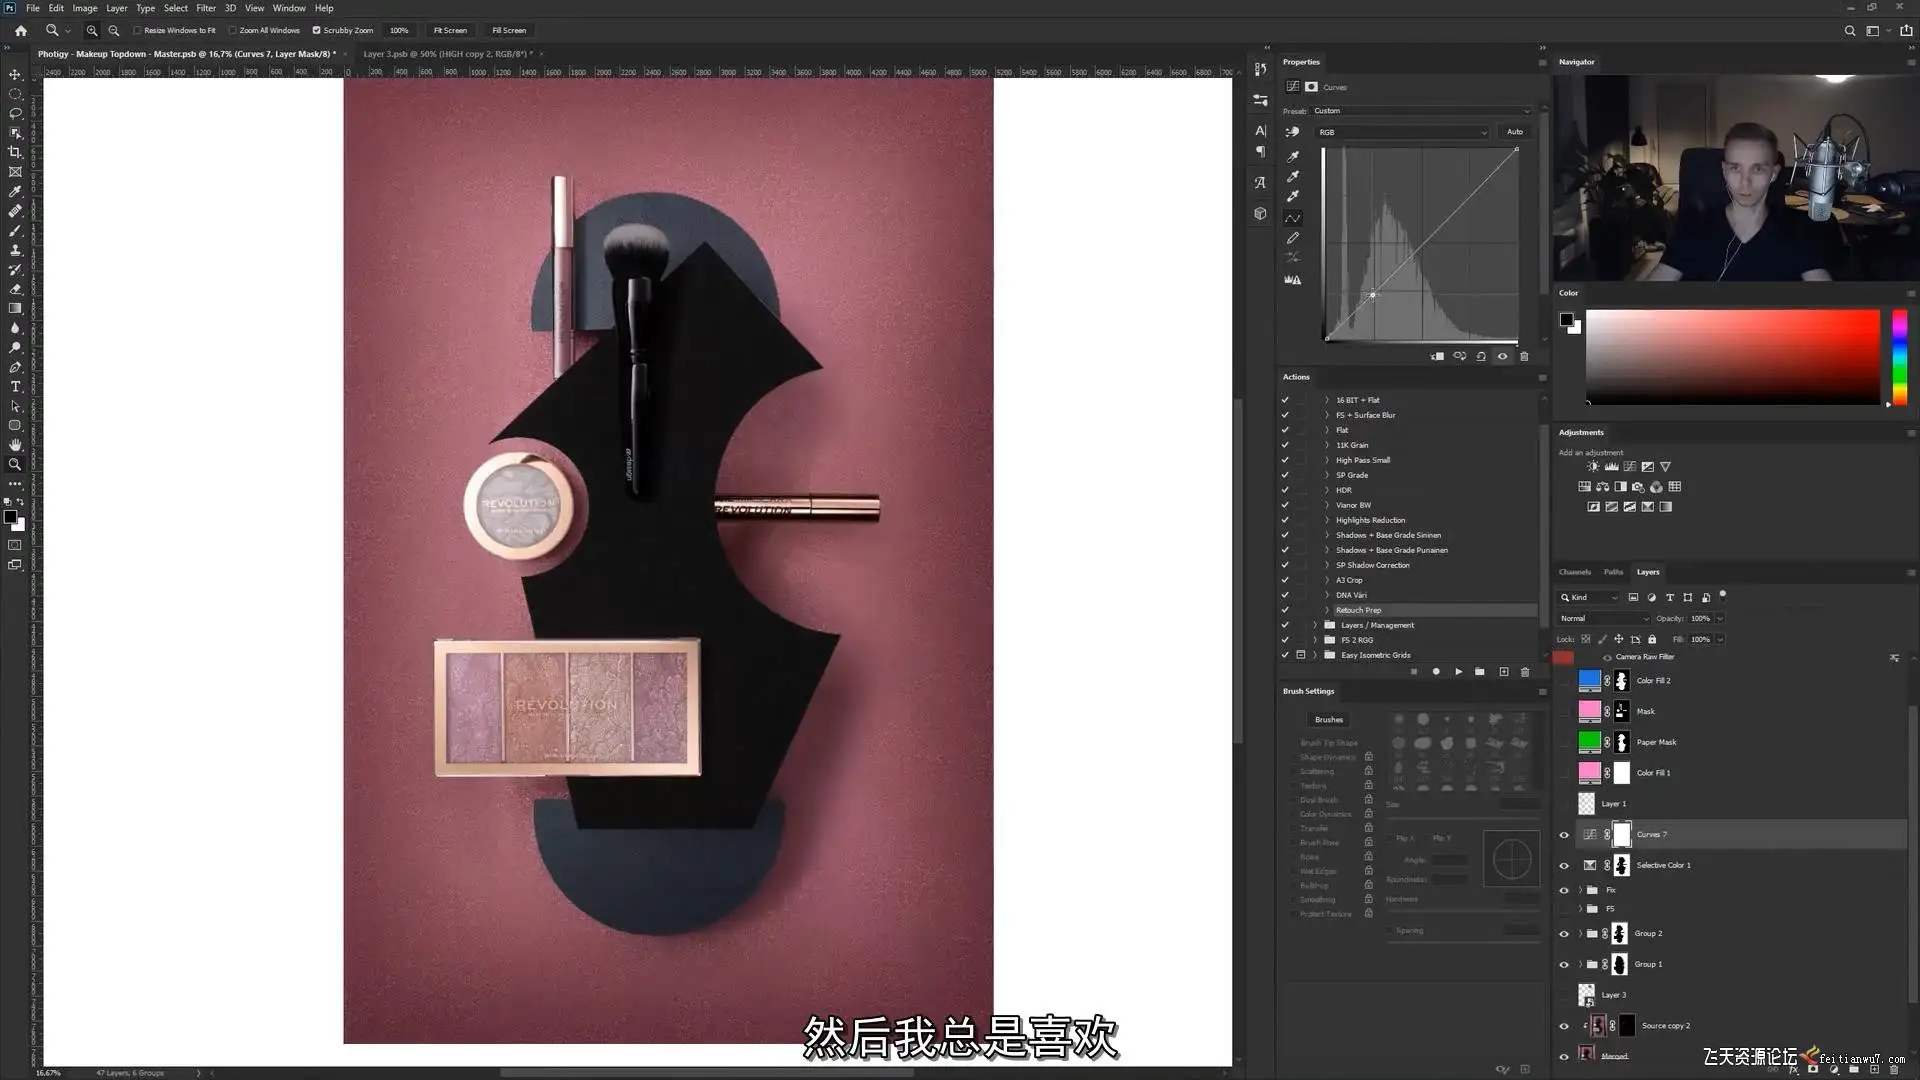The image size is (1920, 1080).
Task: Click the Fit Screen button
Action: pyautogui.click(x=450, y=30)
